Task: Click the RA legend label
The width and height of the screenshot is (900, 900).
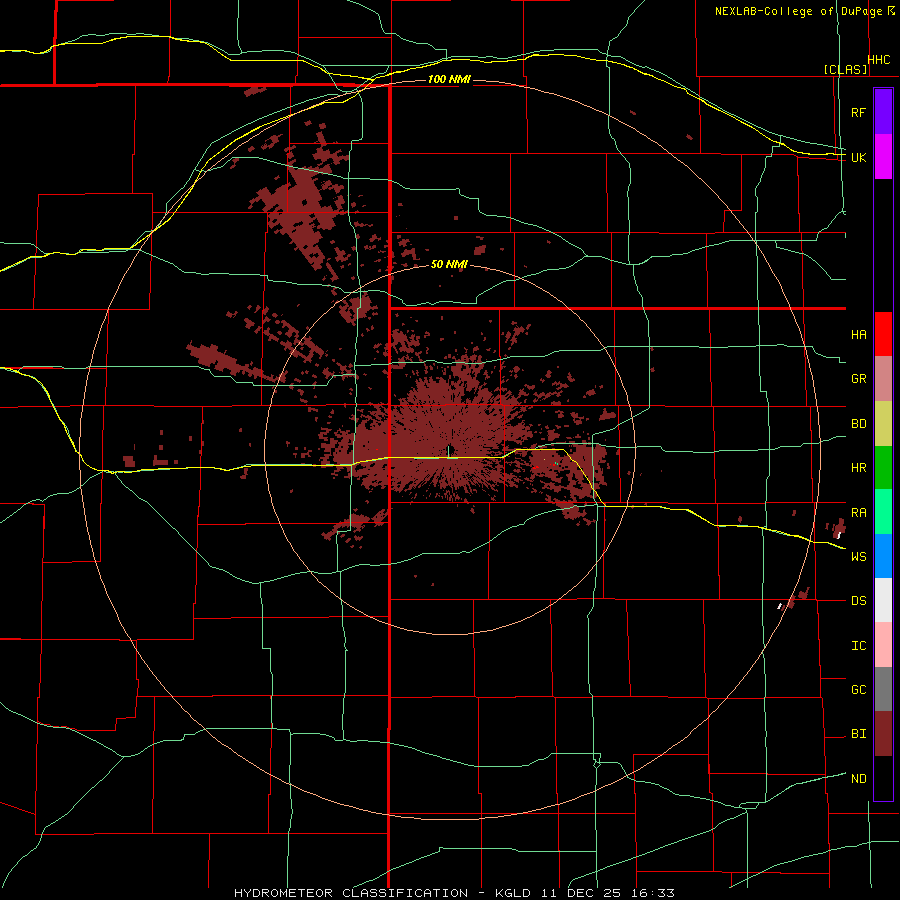Action: point(858,513)
